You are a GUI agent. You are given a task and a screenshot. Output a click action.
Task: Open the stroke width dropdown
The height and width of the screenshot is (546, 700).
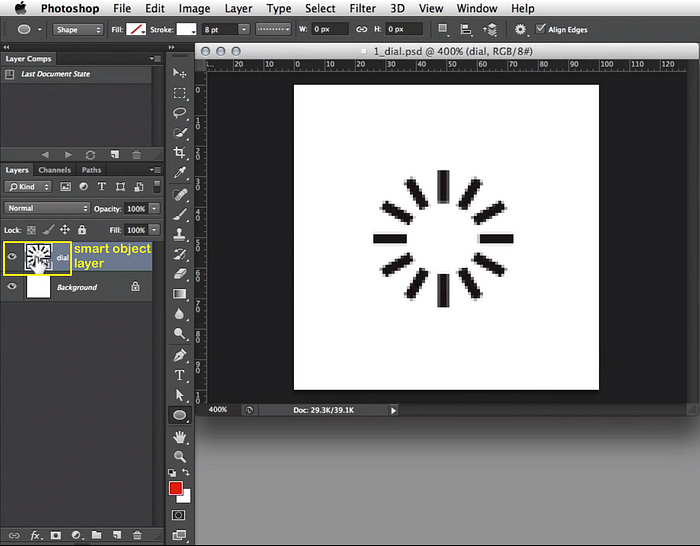pos(244,29)
